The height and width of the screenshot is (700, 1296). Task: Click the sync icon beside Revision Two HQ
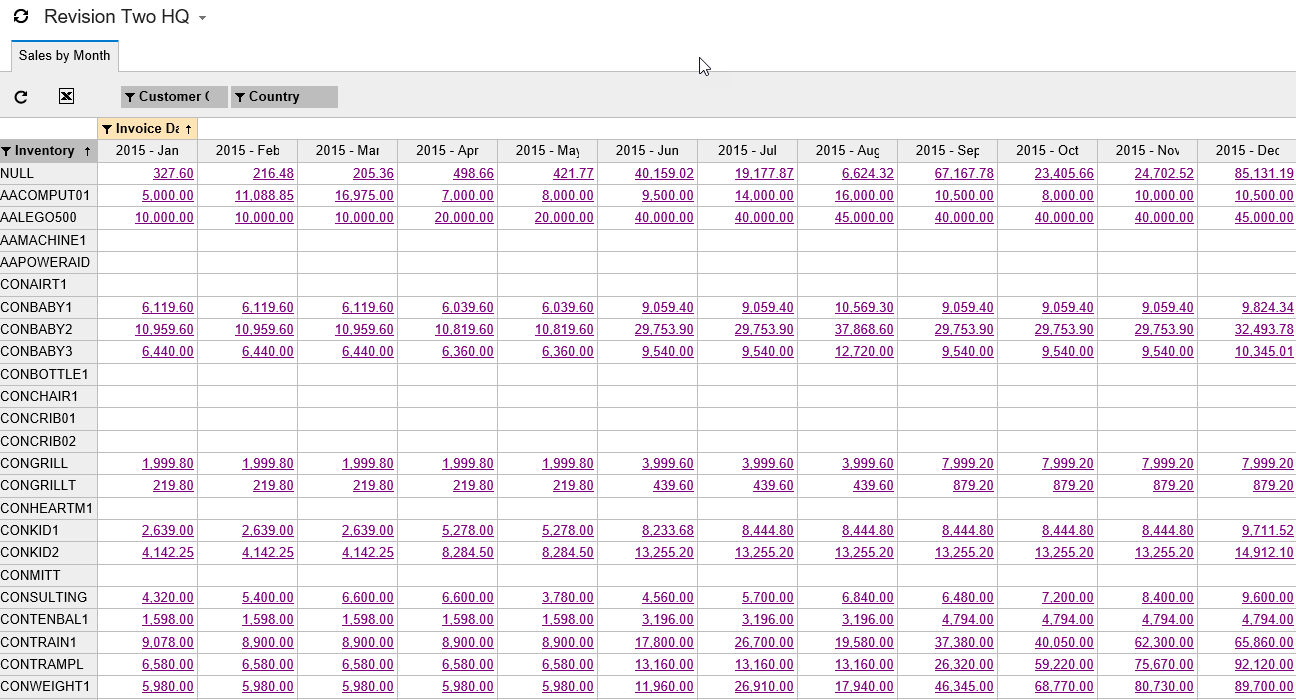click(20, 18)
